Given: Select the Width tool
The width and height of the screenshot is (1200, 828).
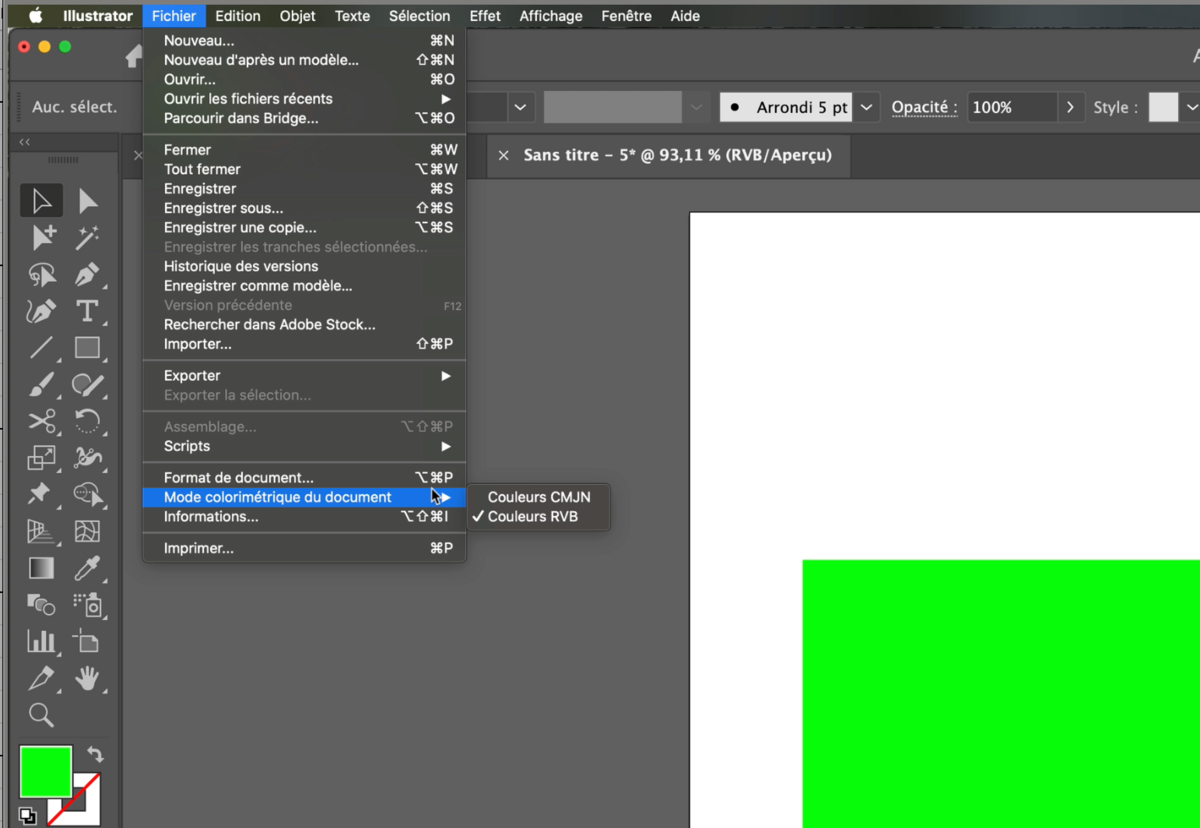Looking at the screenshot, I should click(x=88, y=458).
